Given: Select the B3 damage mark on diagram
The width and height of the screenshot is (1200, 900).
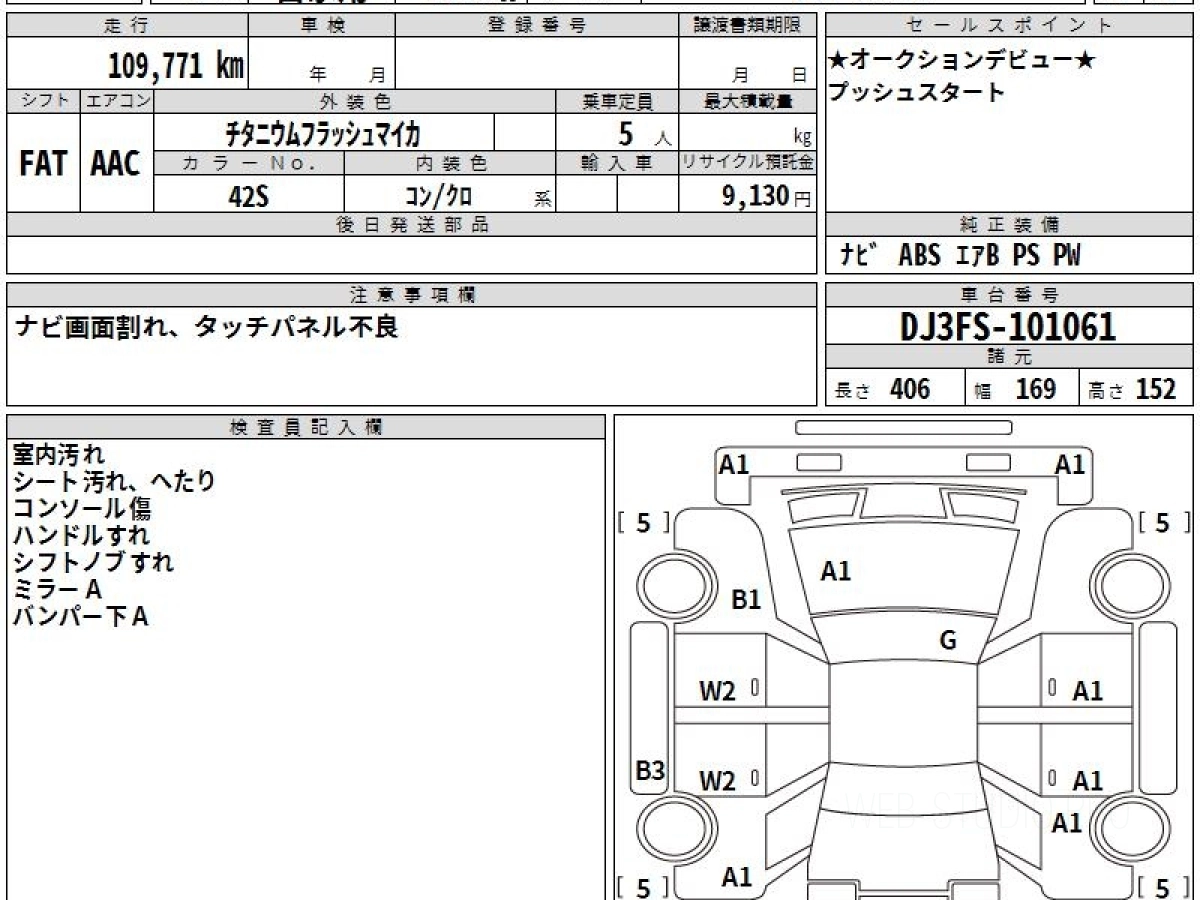Looking at the screenshot, I should [x=651, y=771].
